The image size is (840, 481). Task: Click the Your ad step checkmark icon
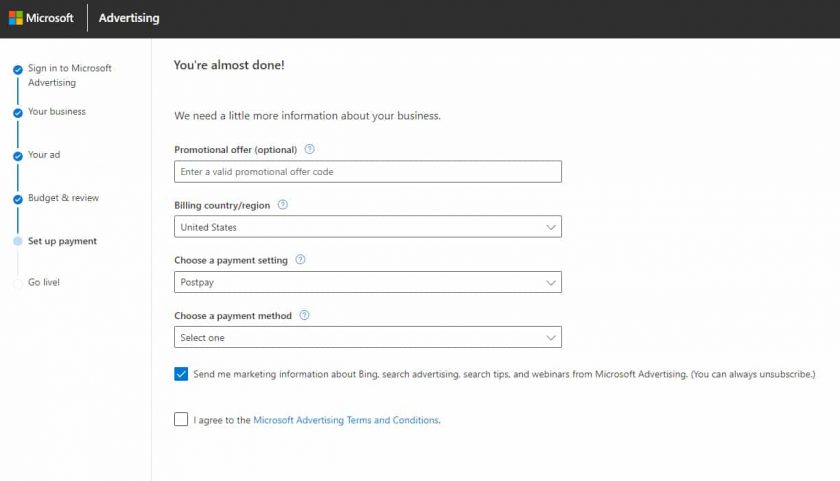(x=18, y=156)
